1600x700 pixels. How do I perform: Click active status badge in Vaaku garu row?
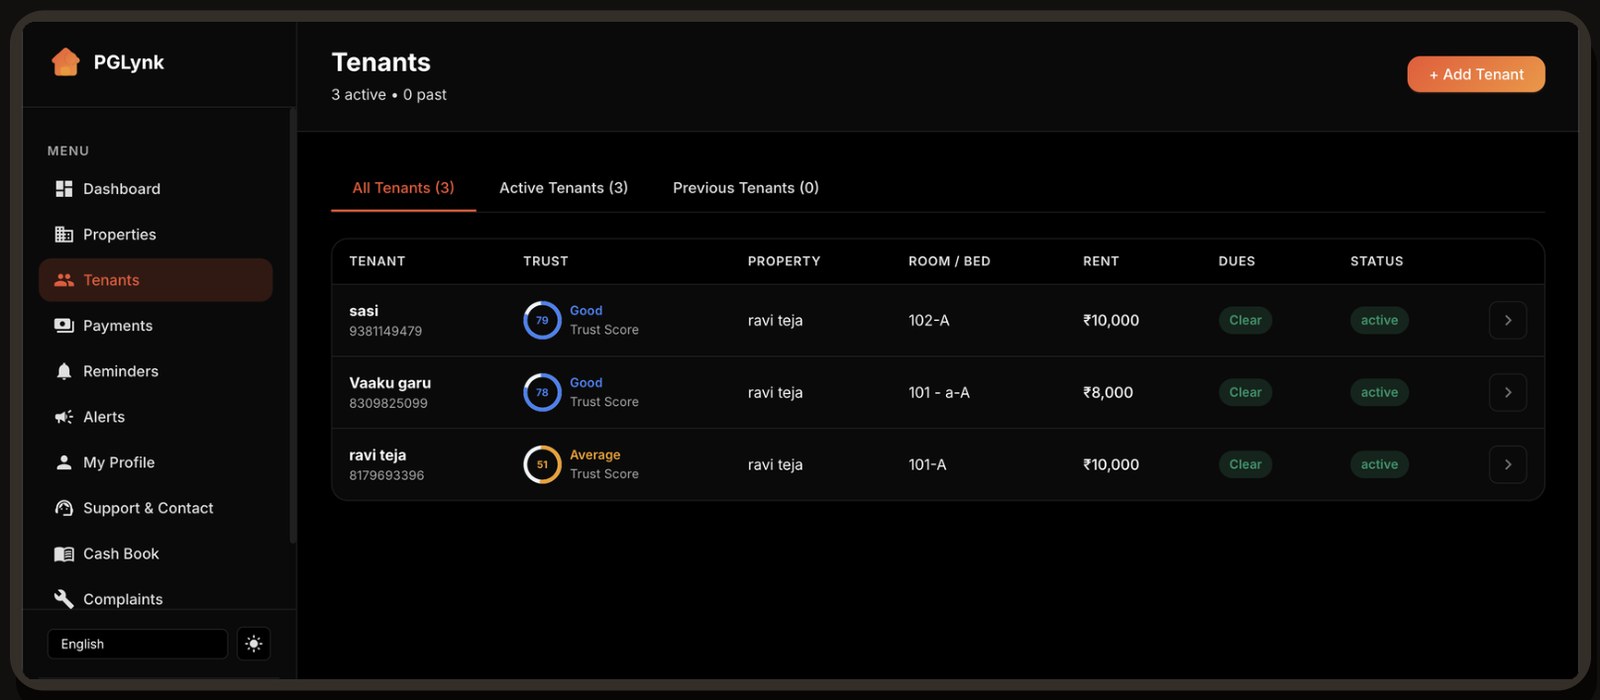coord(1379,392)
